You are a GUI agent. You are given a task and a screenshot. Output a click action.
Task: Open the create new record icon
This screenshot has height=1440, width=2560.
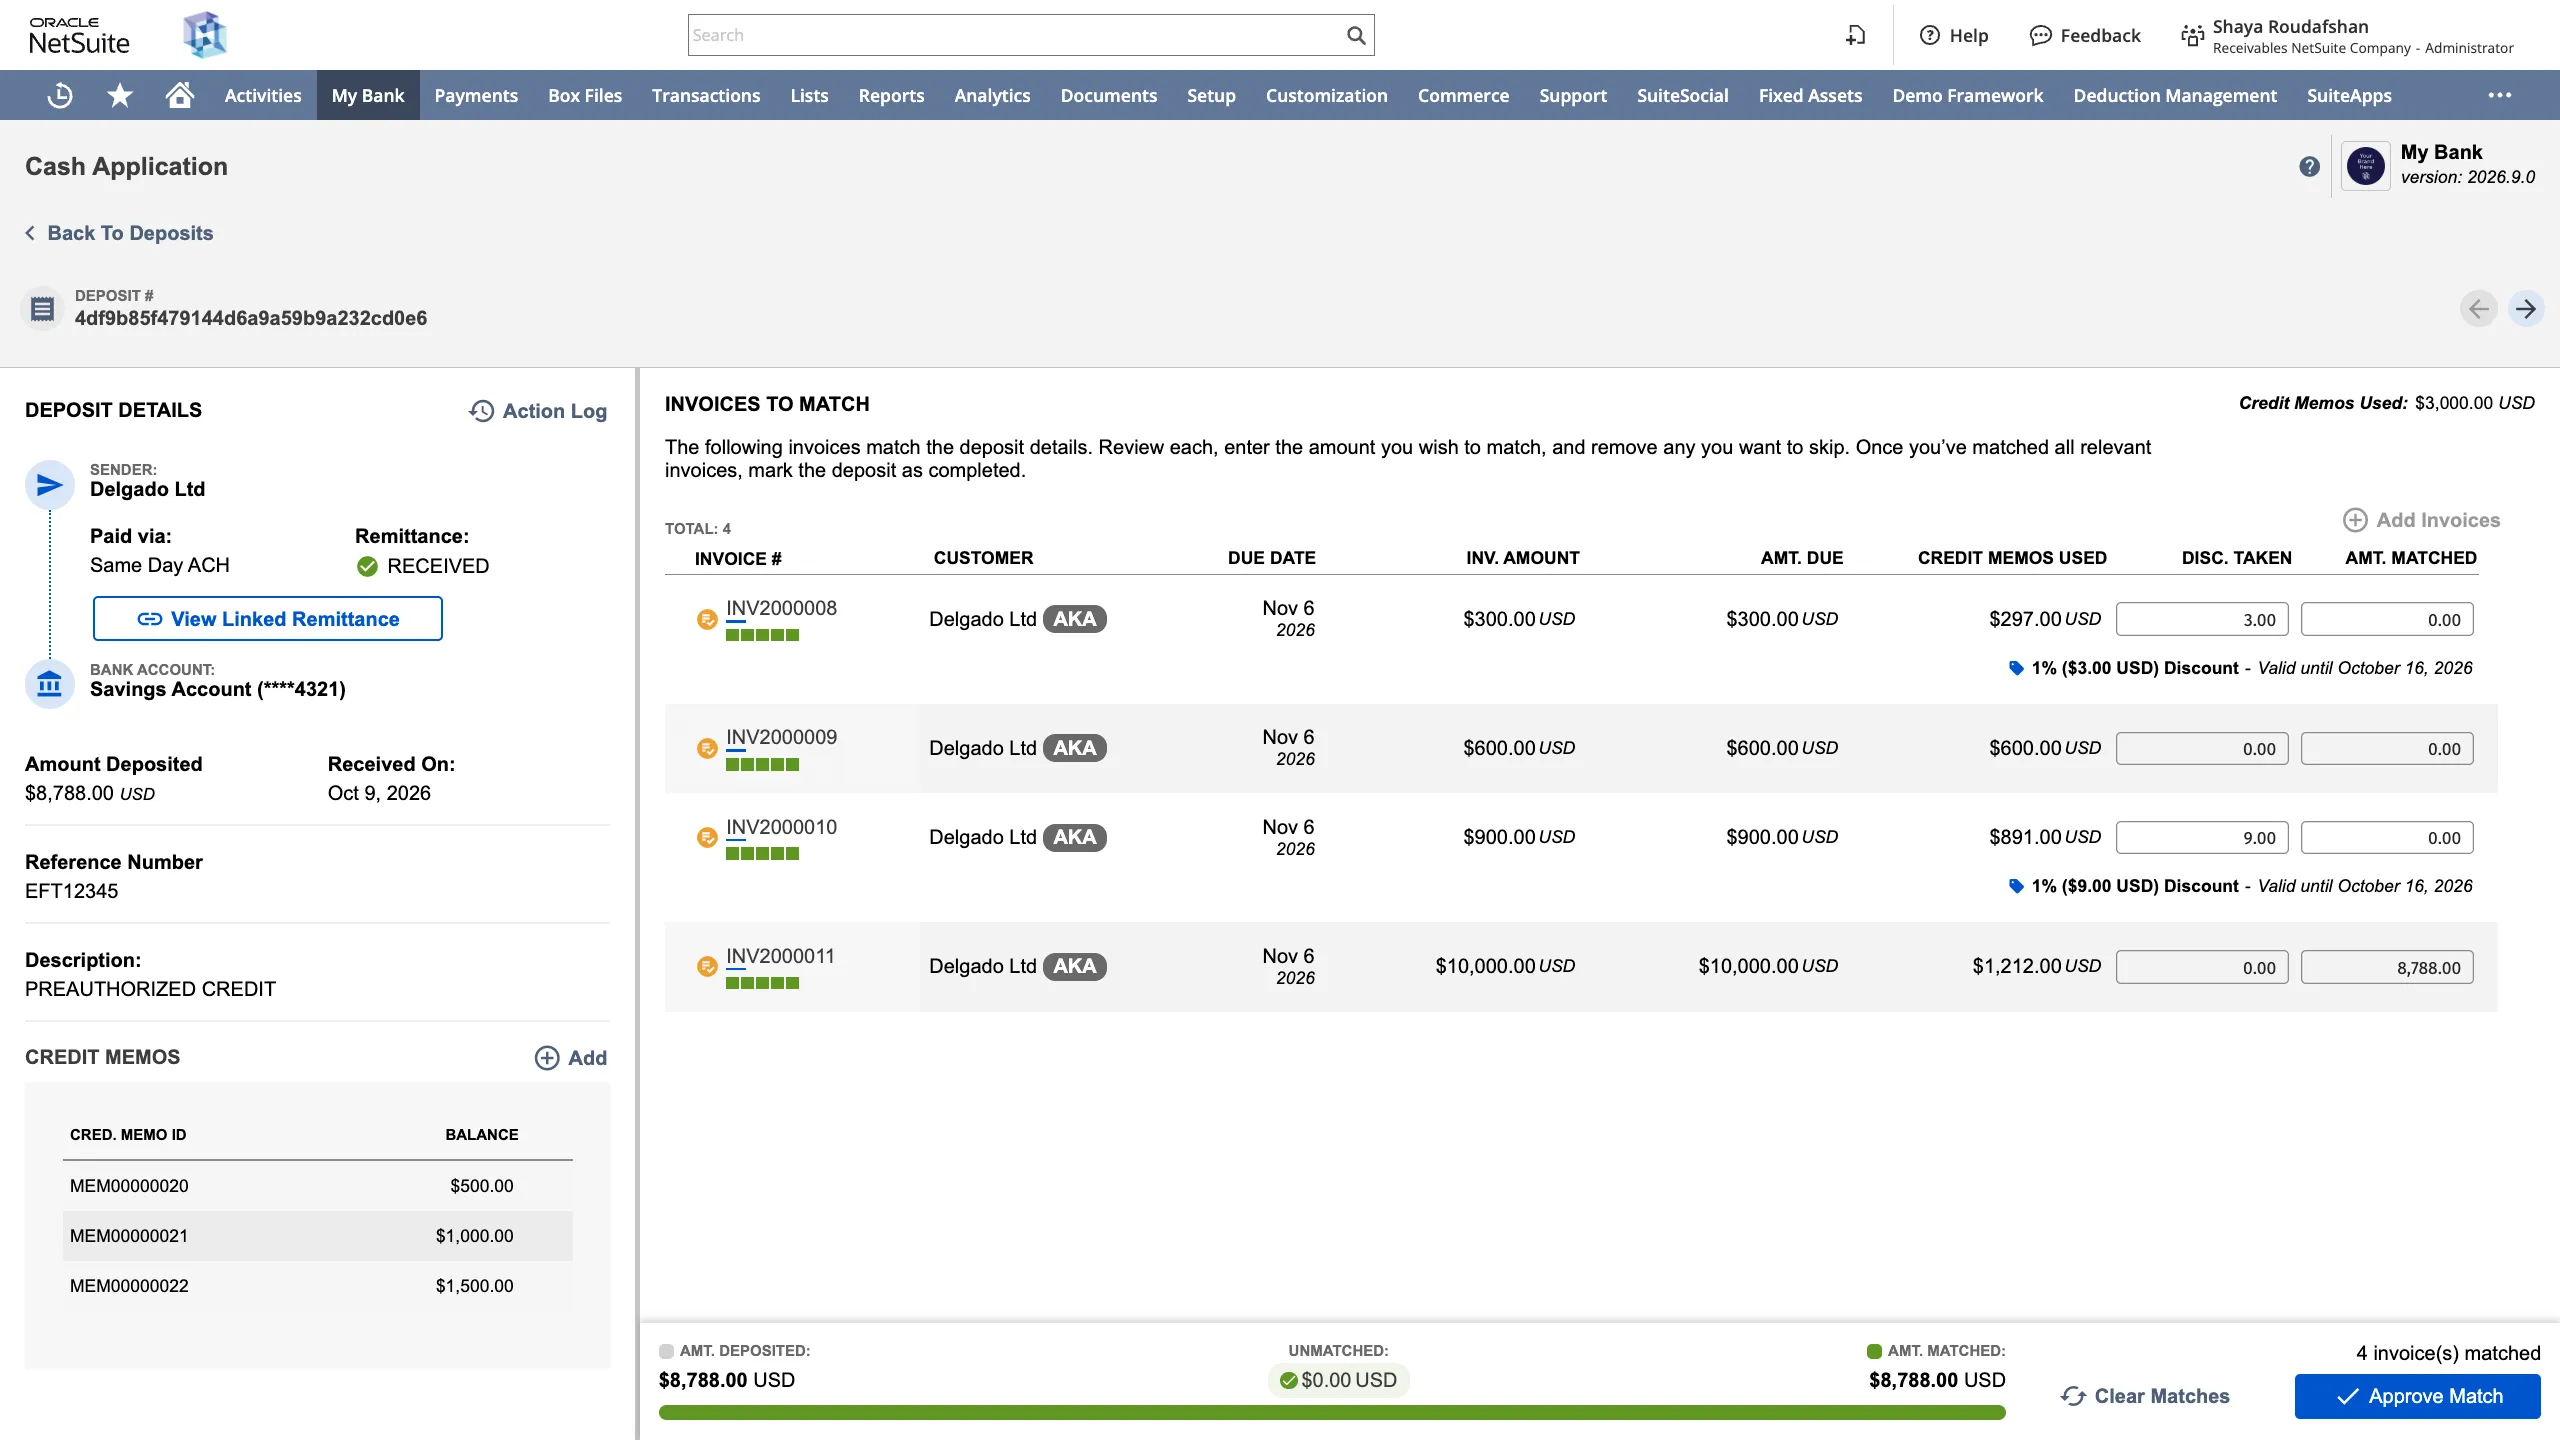(x=1856, y=35)
